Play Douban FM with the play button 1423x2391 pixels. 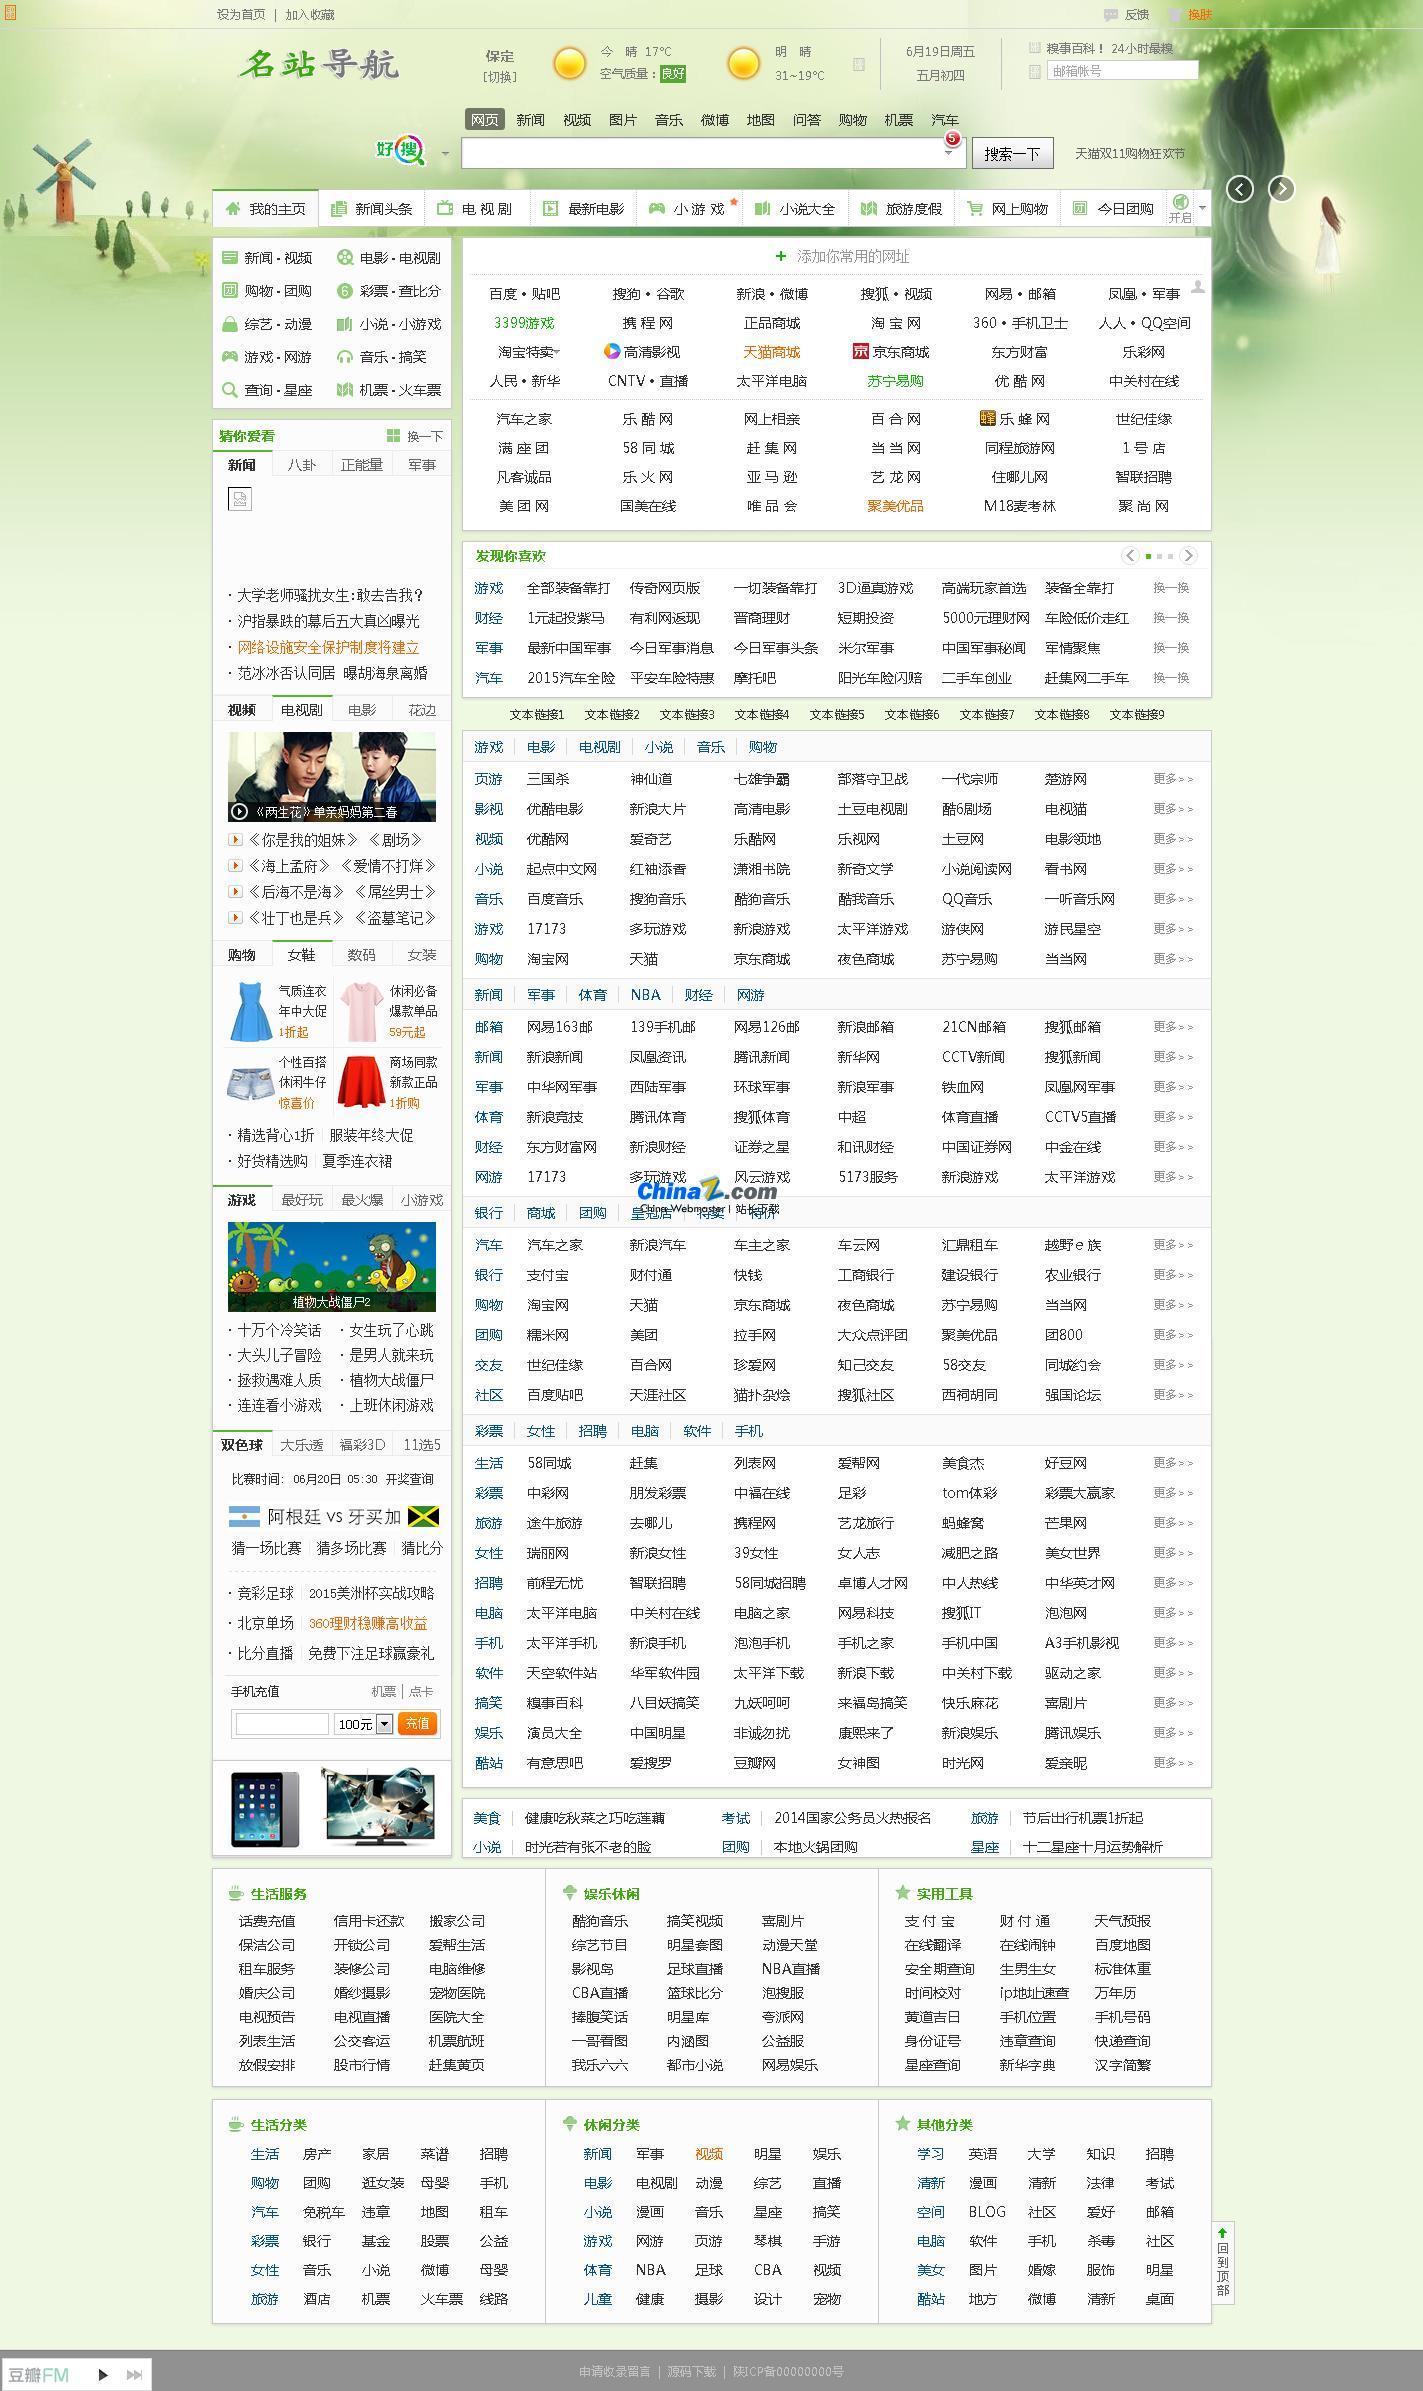coord(102,2374)
